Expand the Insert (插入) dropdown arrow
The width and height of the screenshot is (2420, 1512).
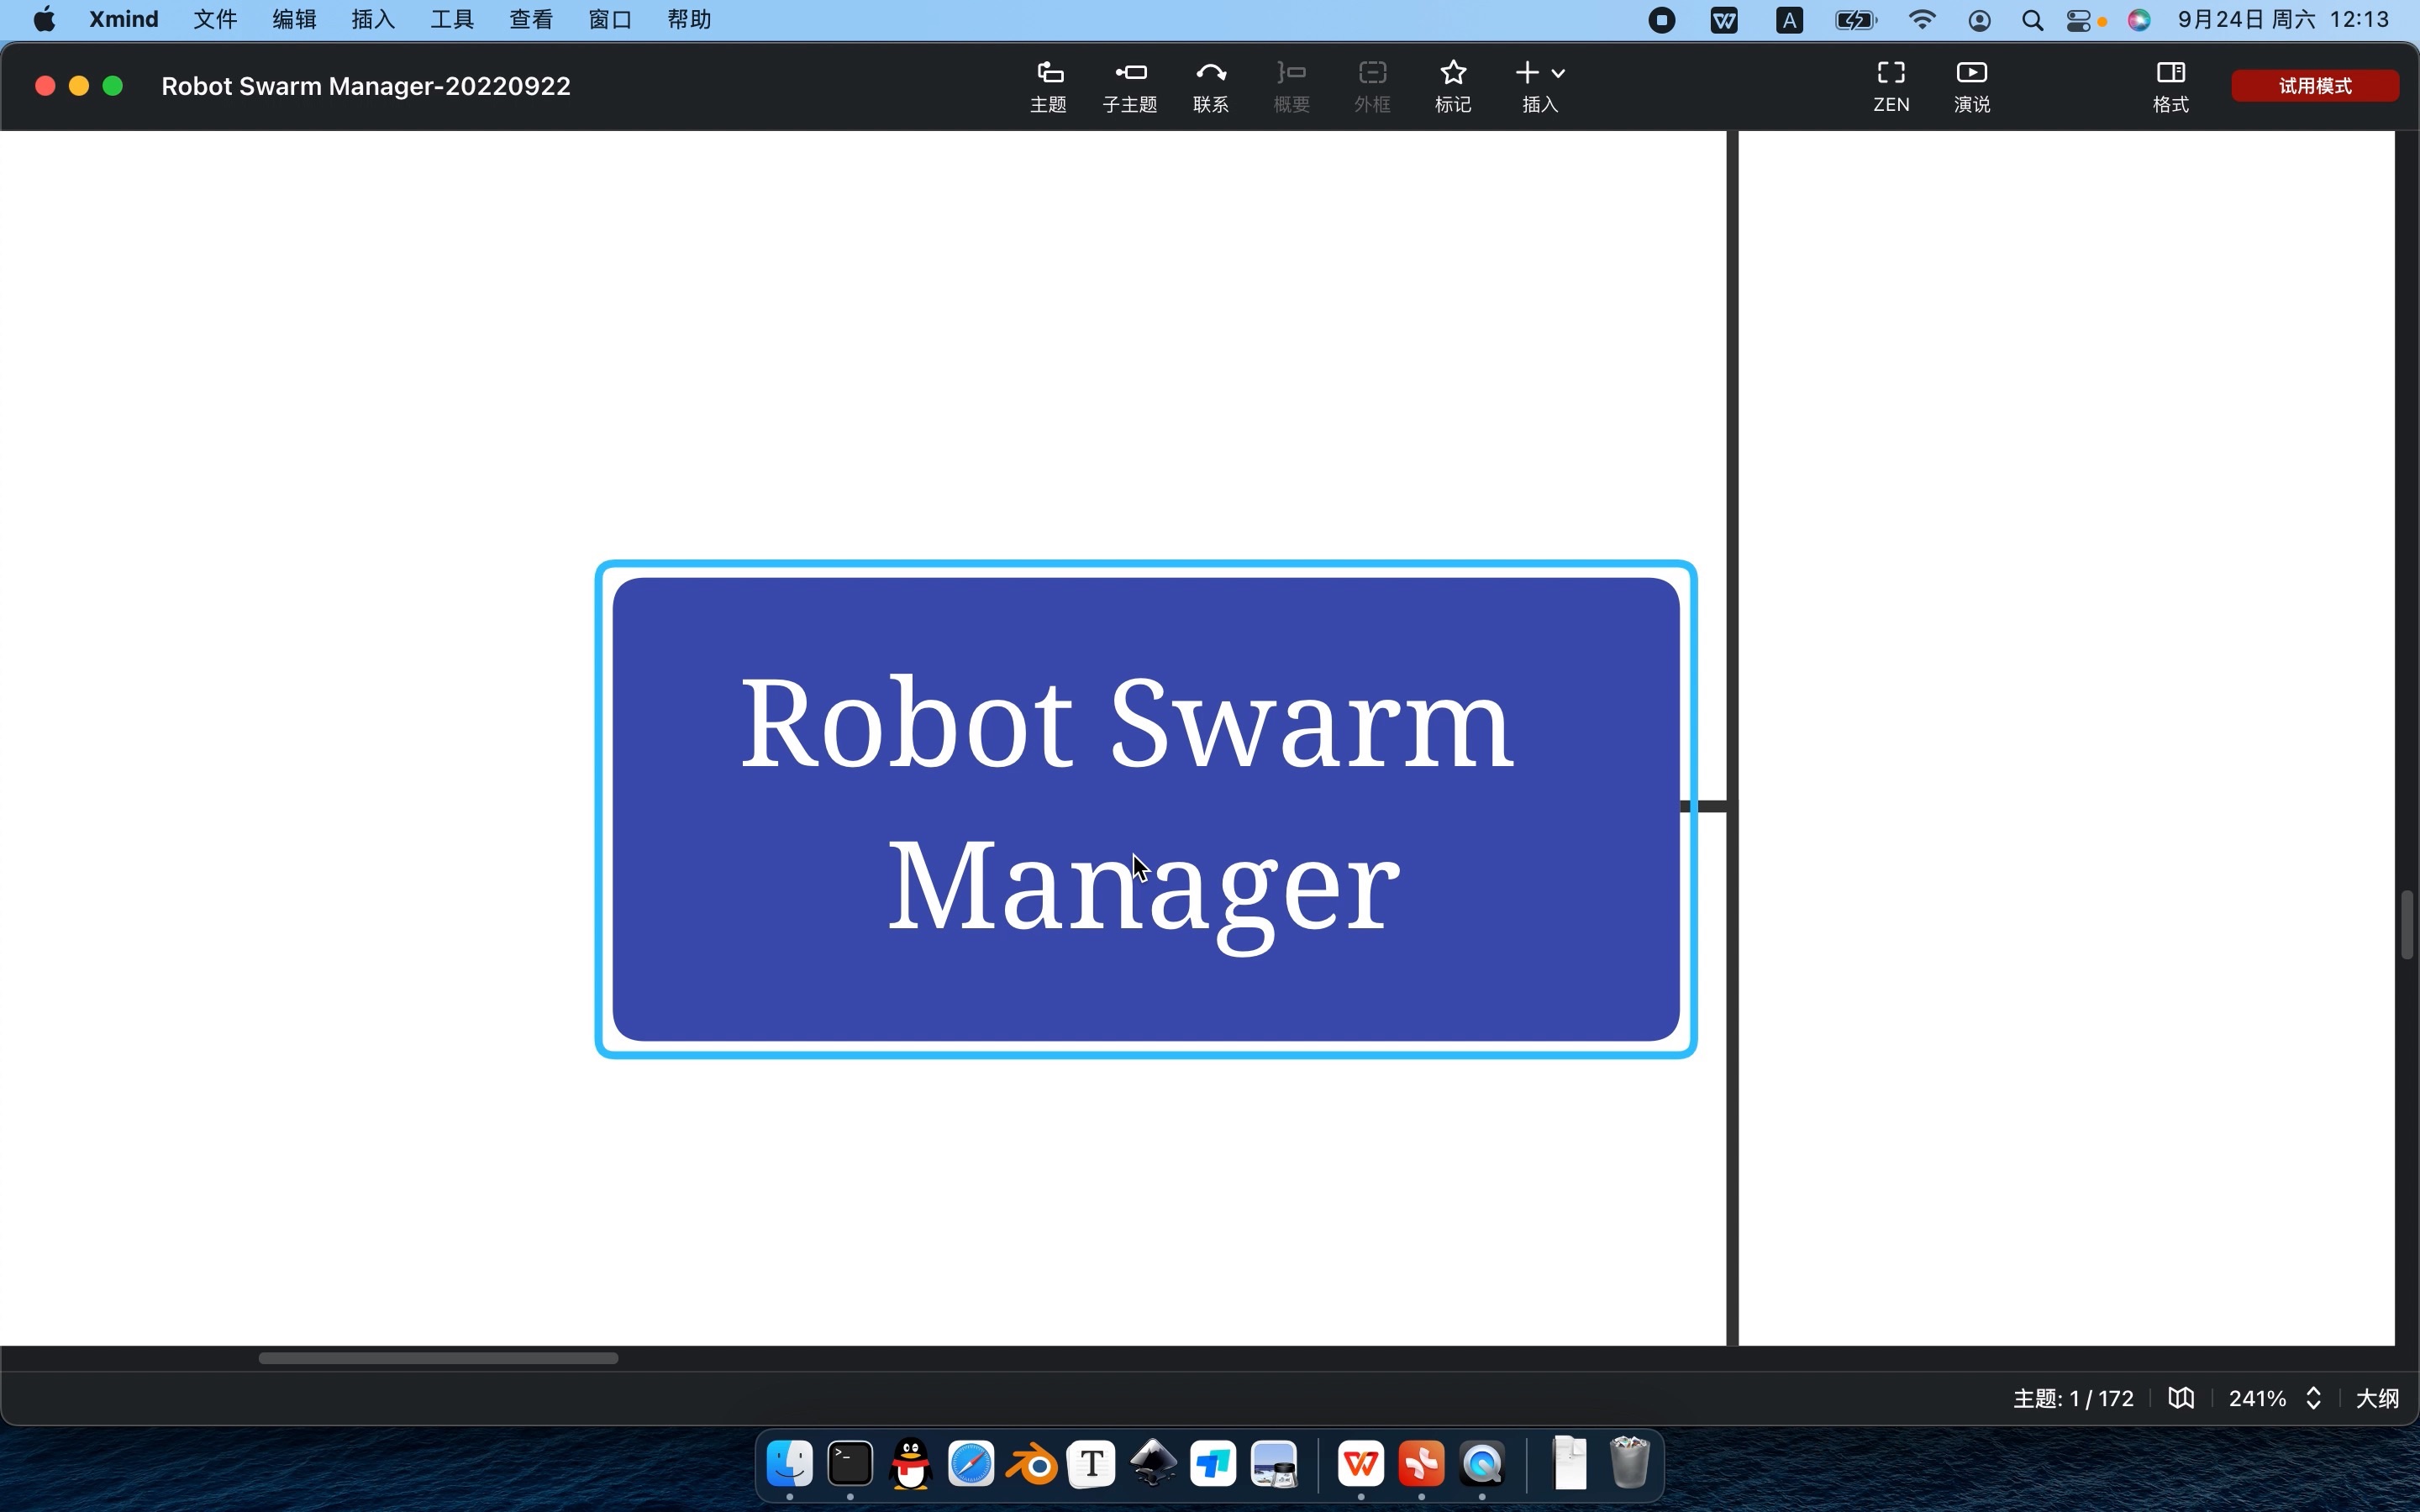click(x=1558, y=73)
